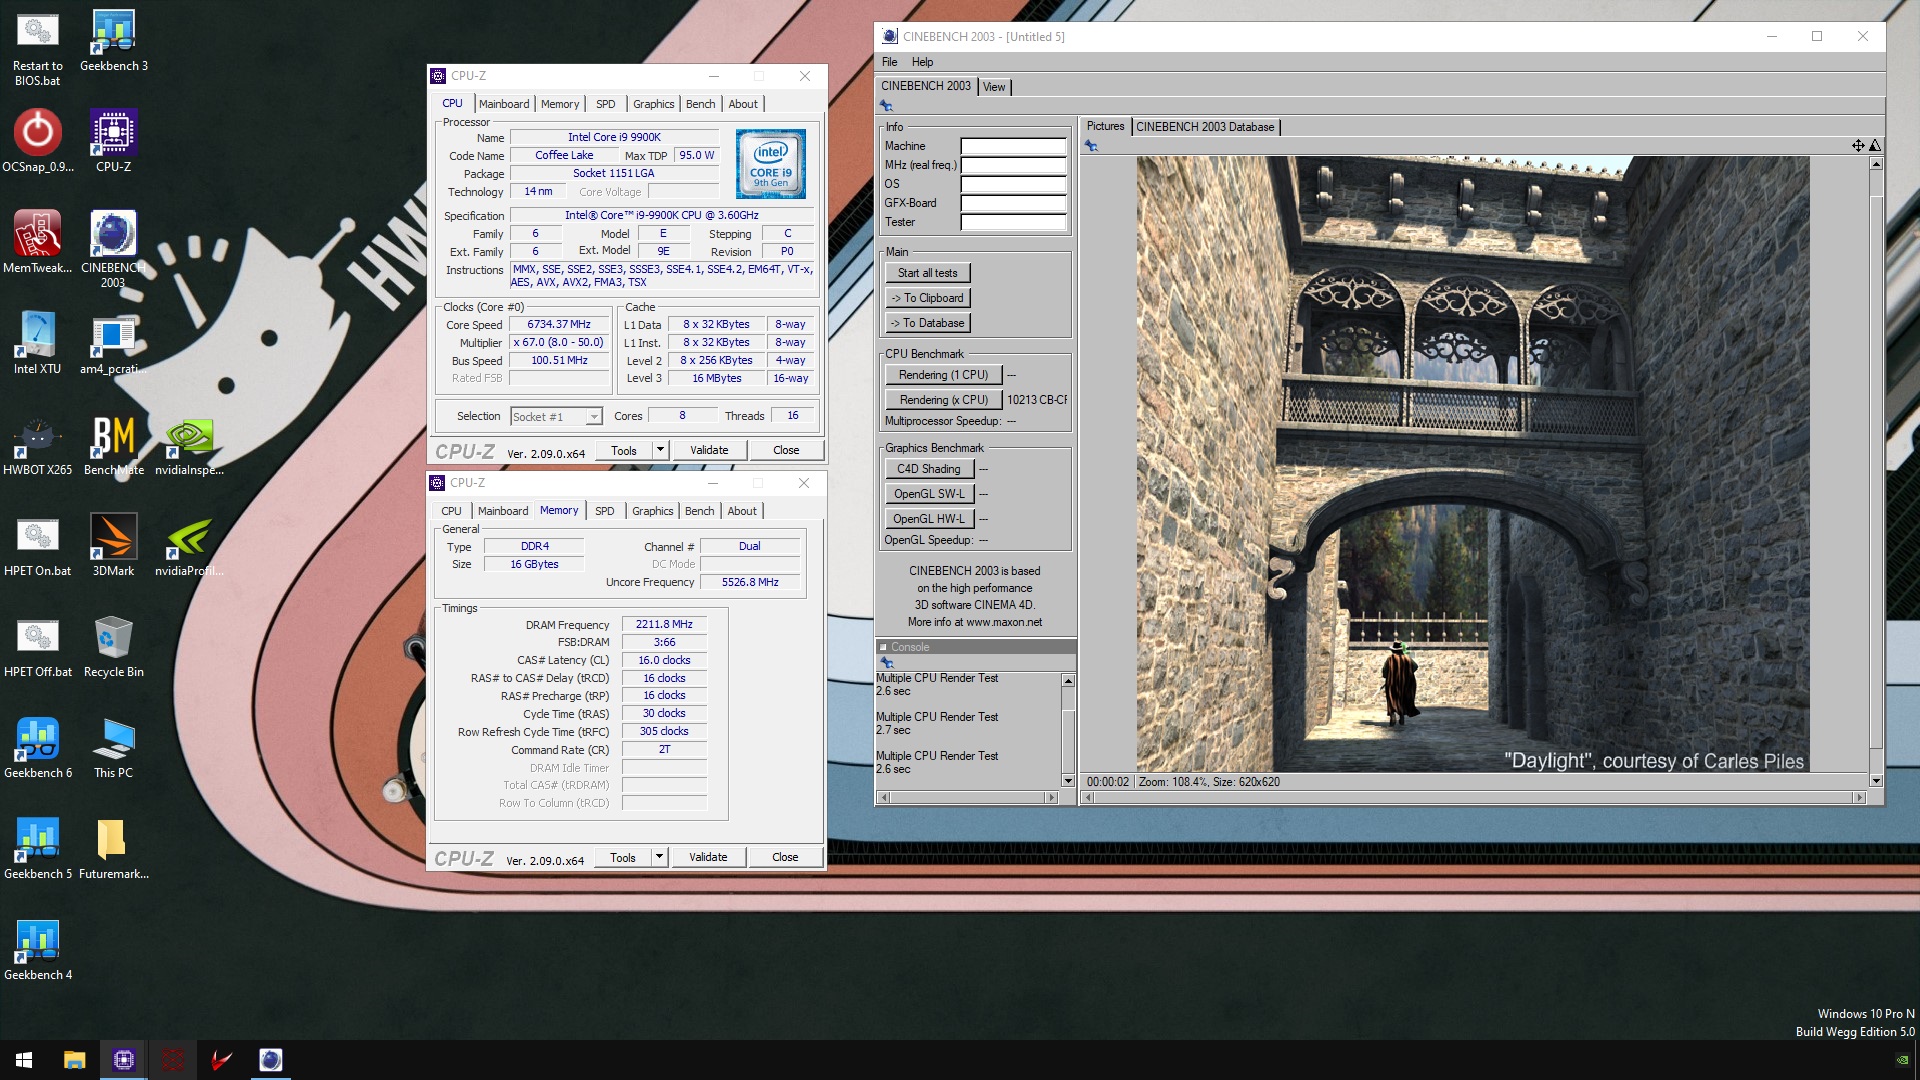Run the OpenGL SW-L benchmark

(x=929, y=494)
